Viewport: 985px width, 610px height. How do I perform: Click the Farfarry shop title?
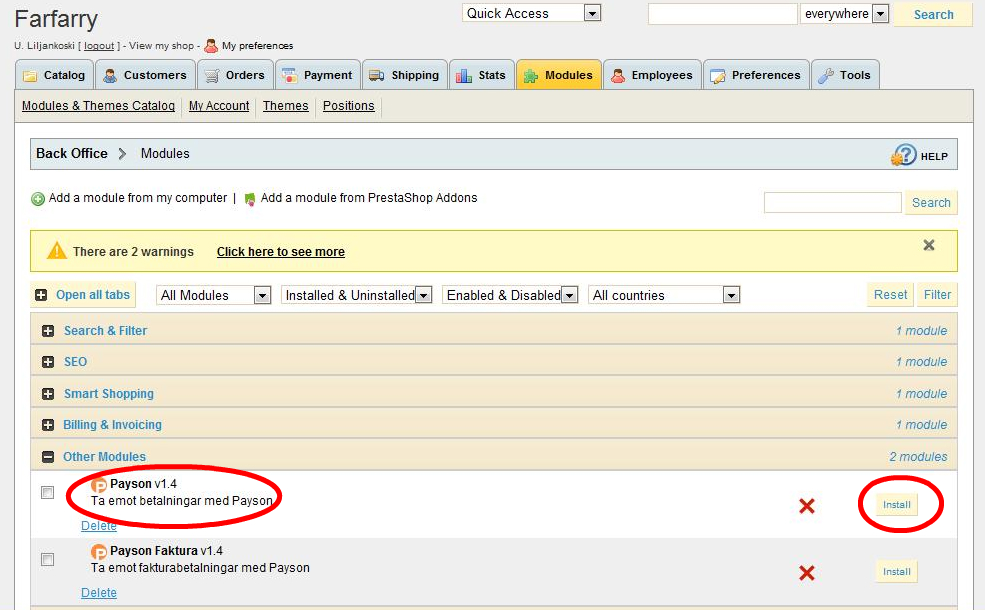(x=56, y=19)
